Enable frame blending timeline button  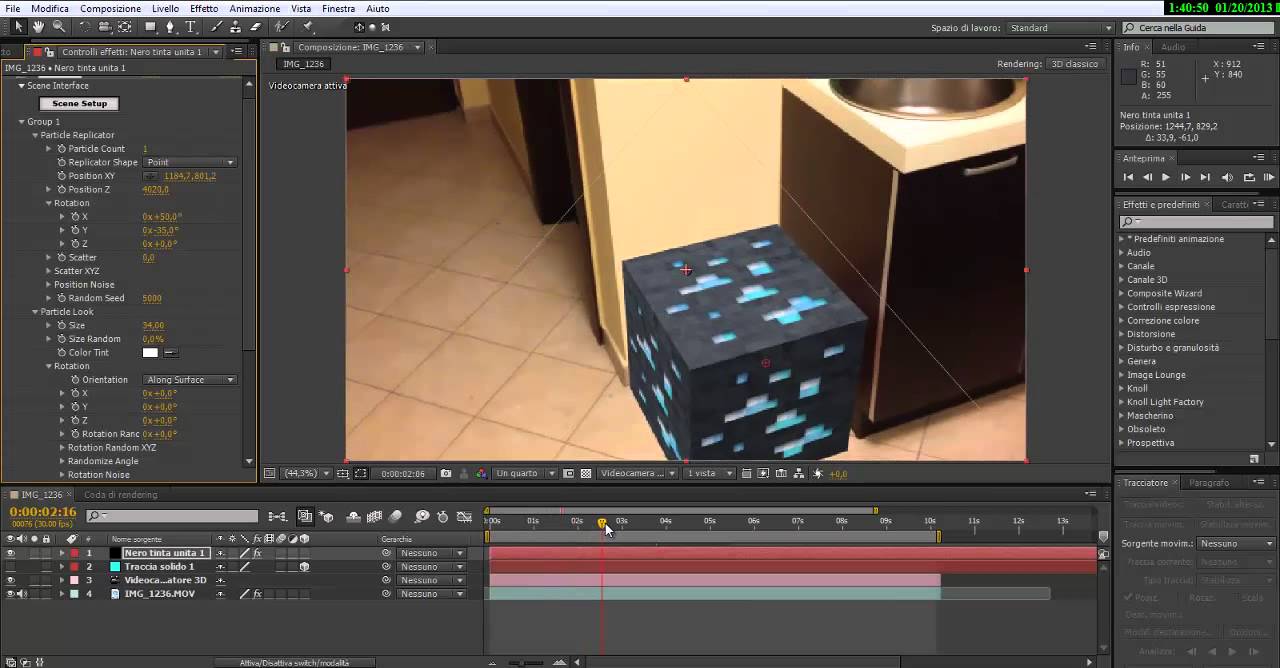pos(374,516)
